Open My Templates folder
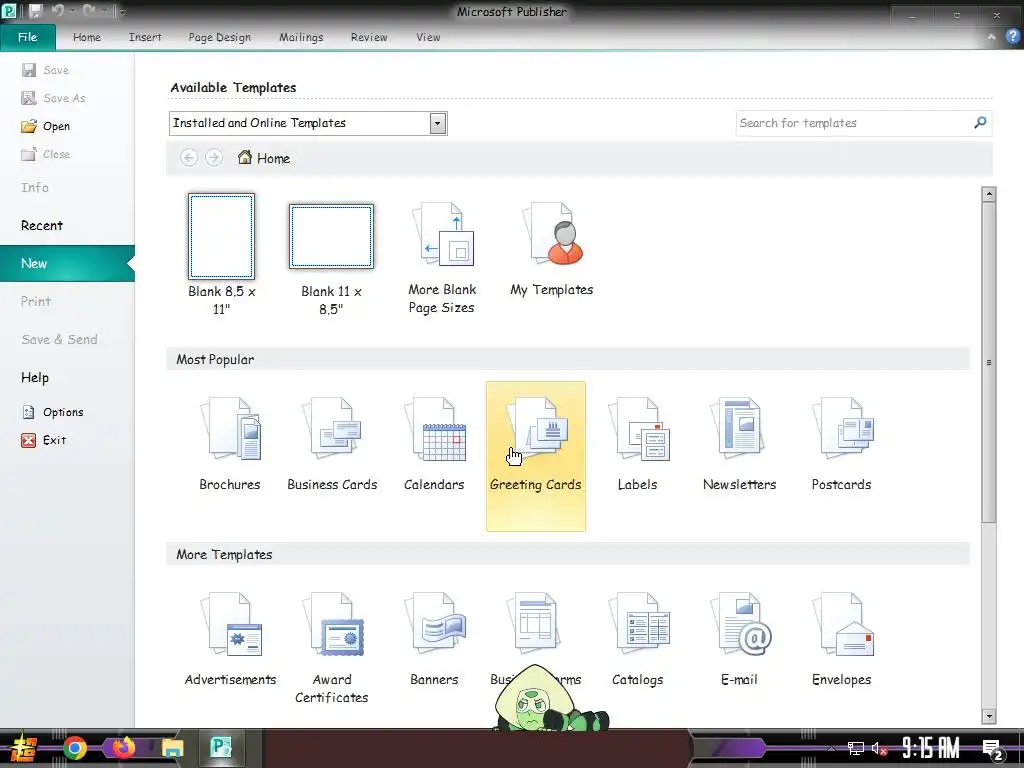The height and width of the screenshot is (768, 1024). 552,251
